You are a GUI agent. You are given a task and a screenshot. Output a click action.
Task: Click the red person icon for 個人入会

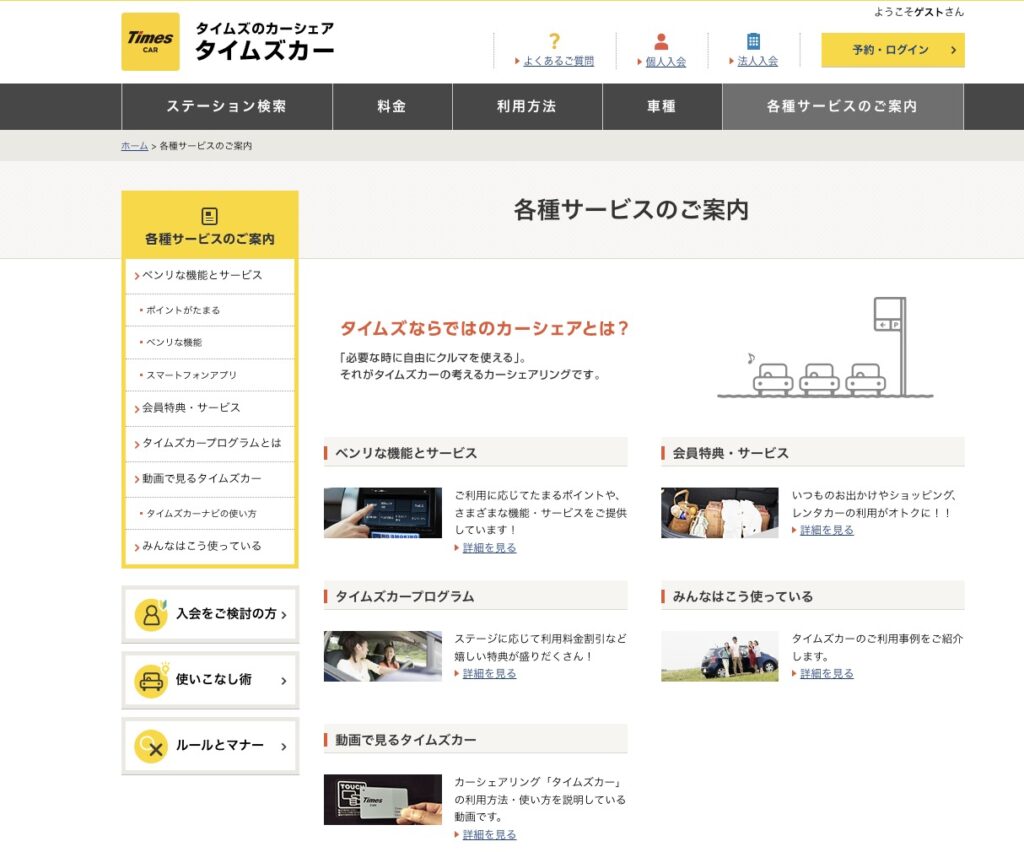(x=661, y=42)
